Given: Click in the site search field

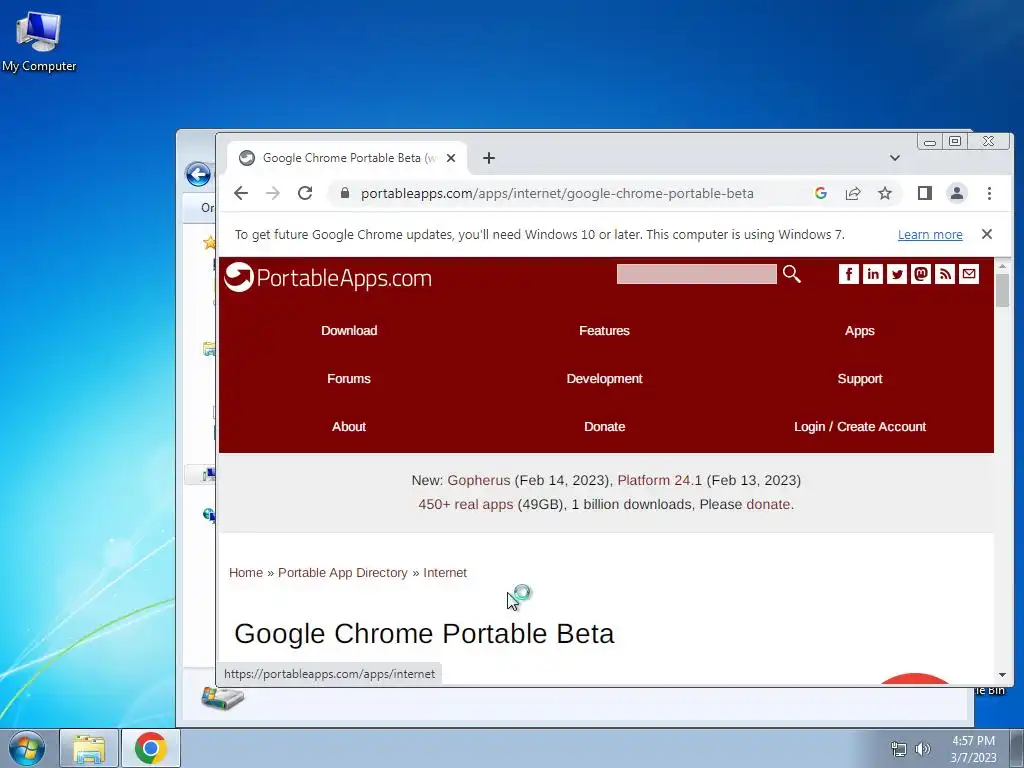Looking at the screenshot, I should pos(696,274).
